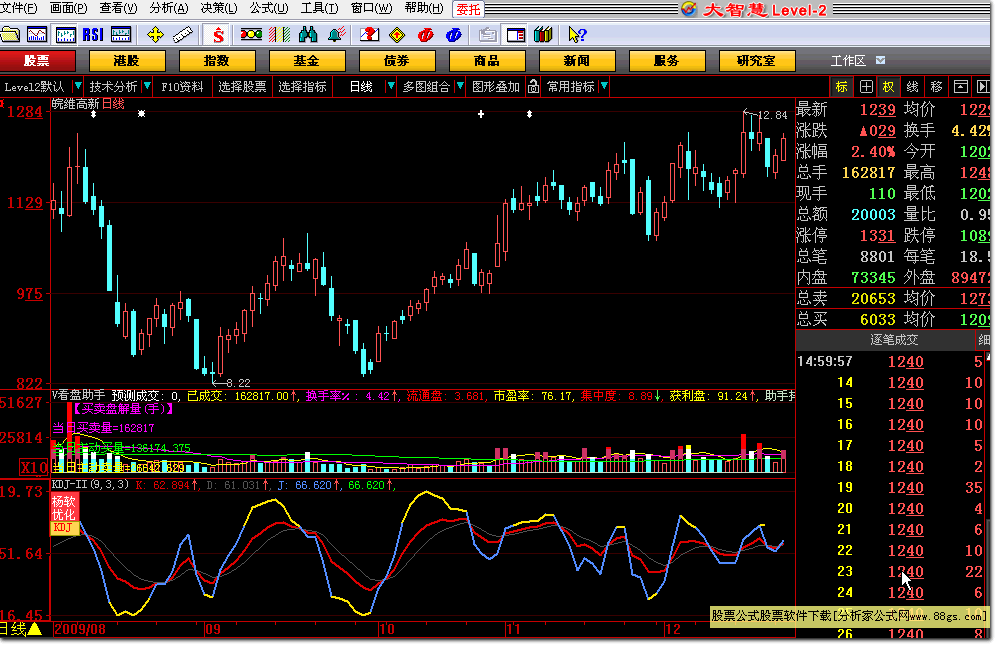Open the books library icon
Viewport: 997px width, 645px height.
543,34
